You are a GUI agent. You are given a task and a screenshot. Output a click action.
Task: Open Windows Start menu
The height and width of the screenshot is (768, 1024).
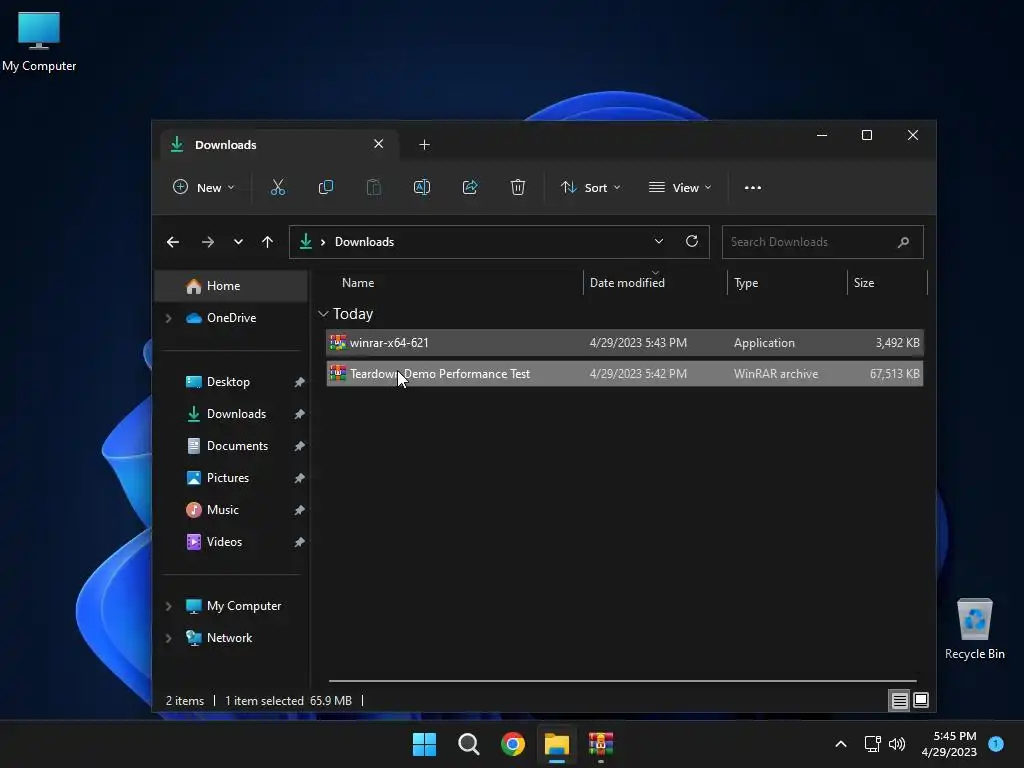[424, 744]
